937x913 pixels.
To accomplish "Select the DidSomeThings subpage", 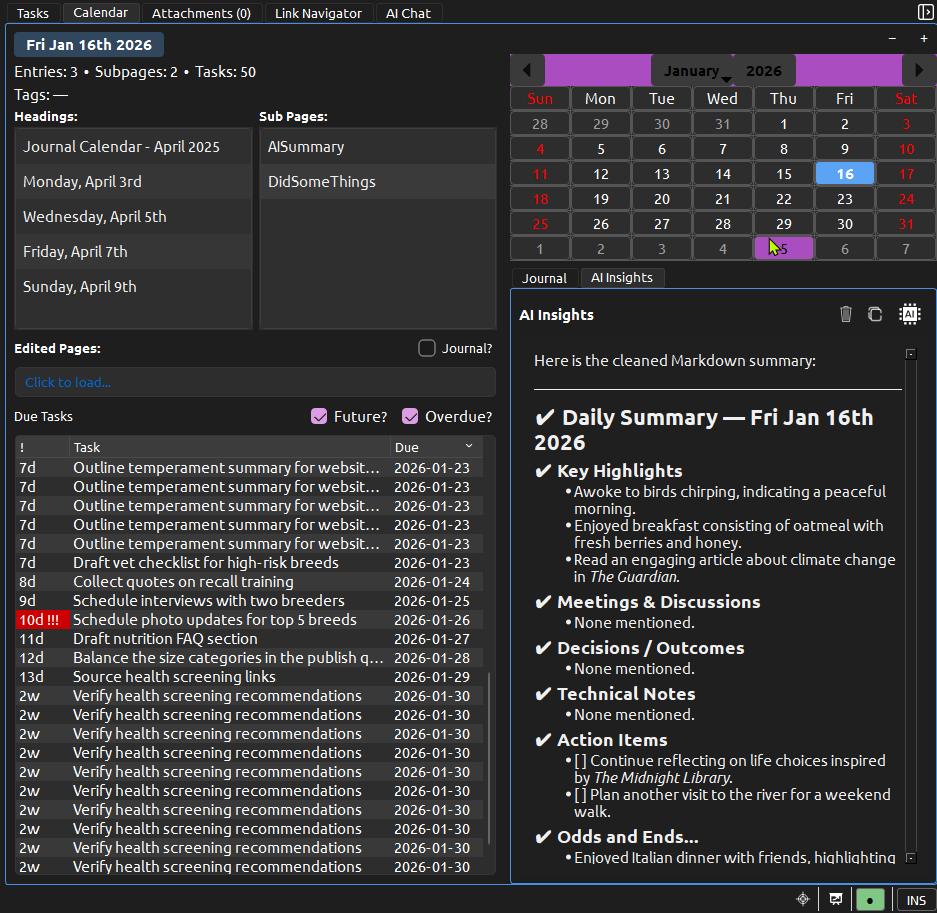I will click(322, 182).
